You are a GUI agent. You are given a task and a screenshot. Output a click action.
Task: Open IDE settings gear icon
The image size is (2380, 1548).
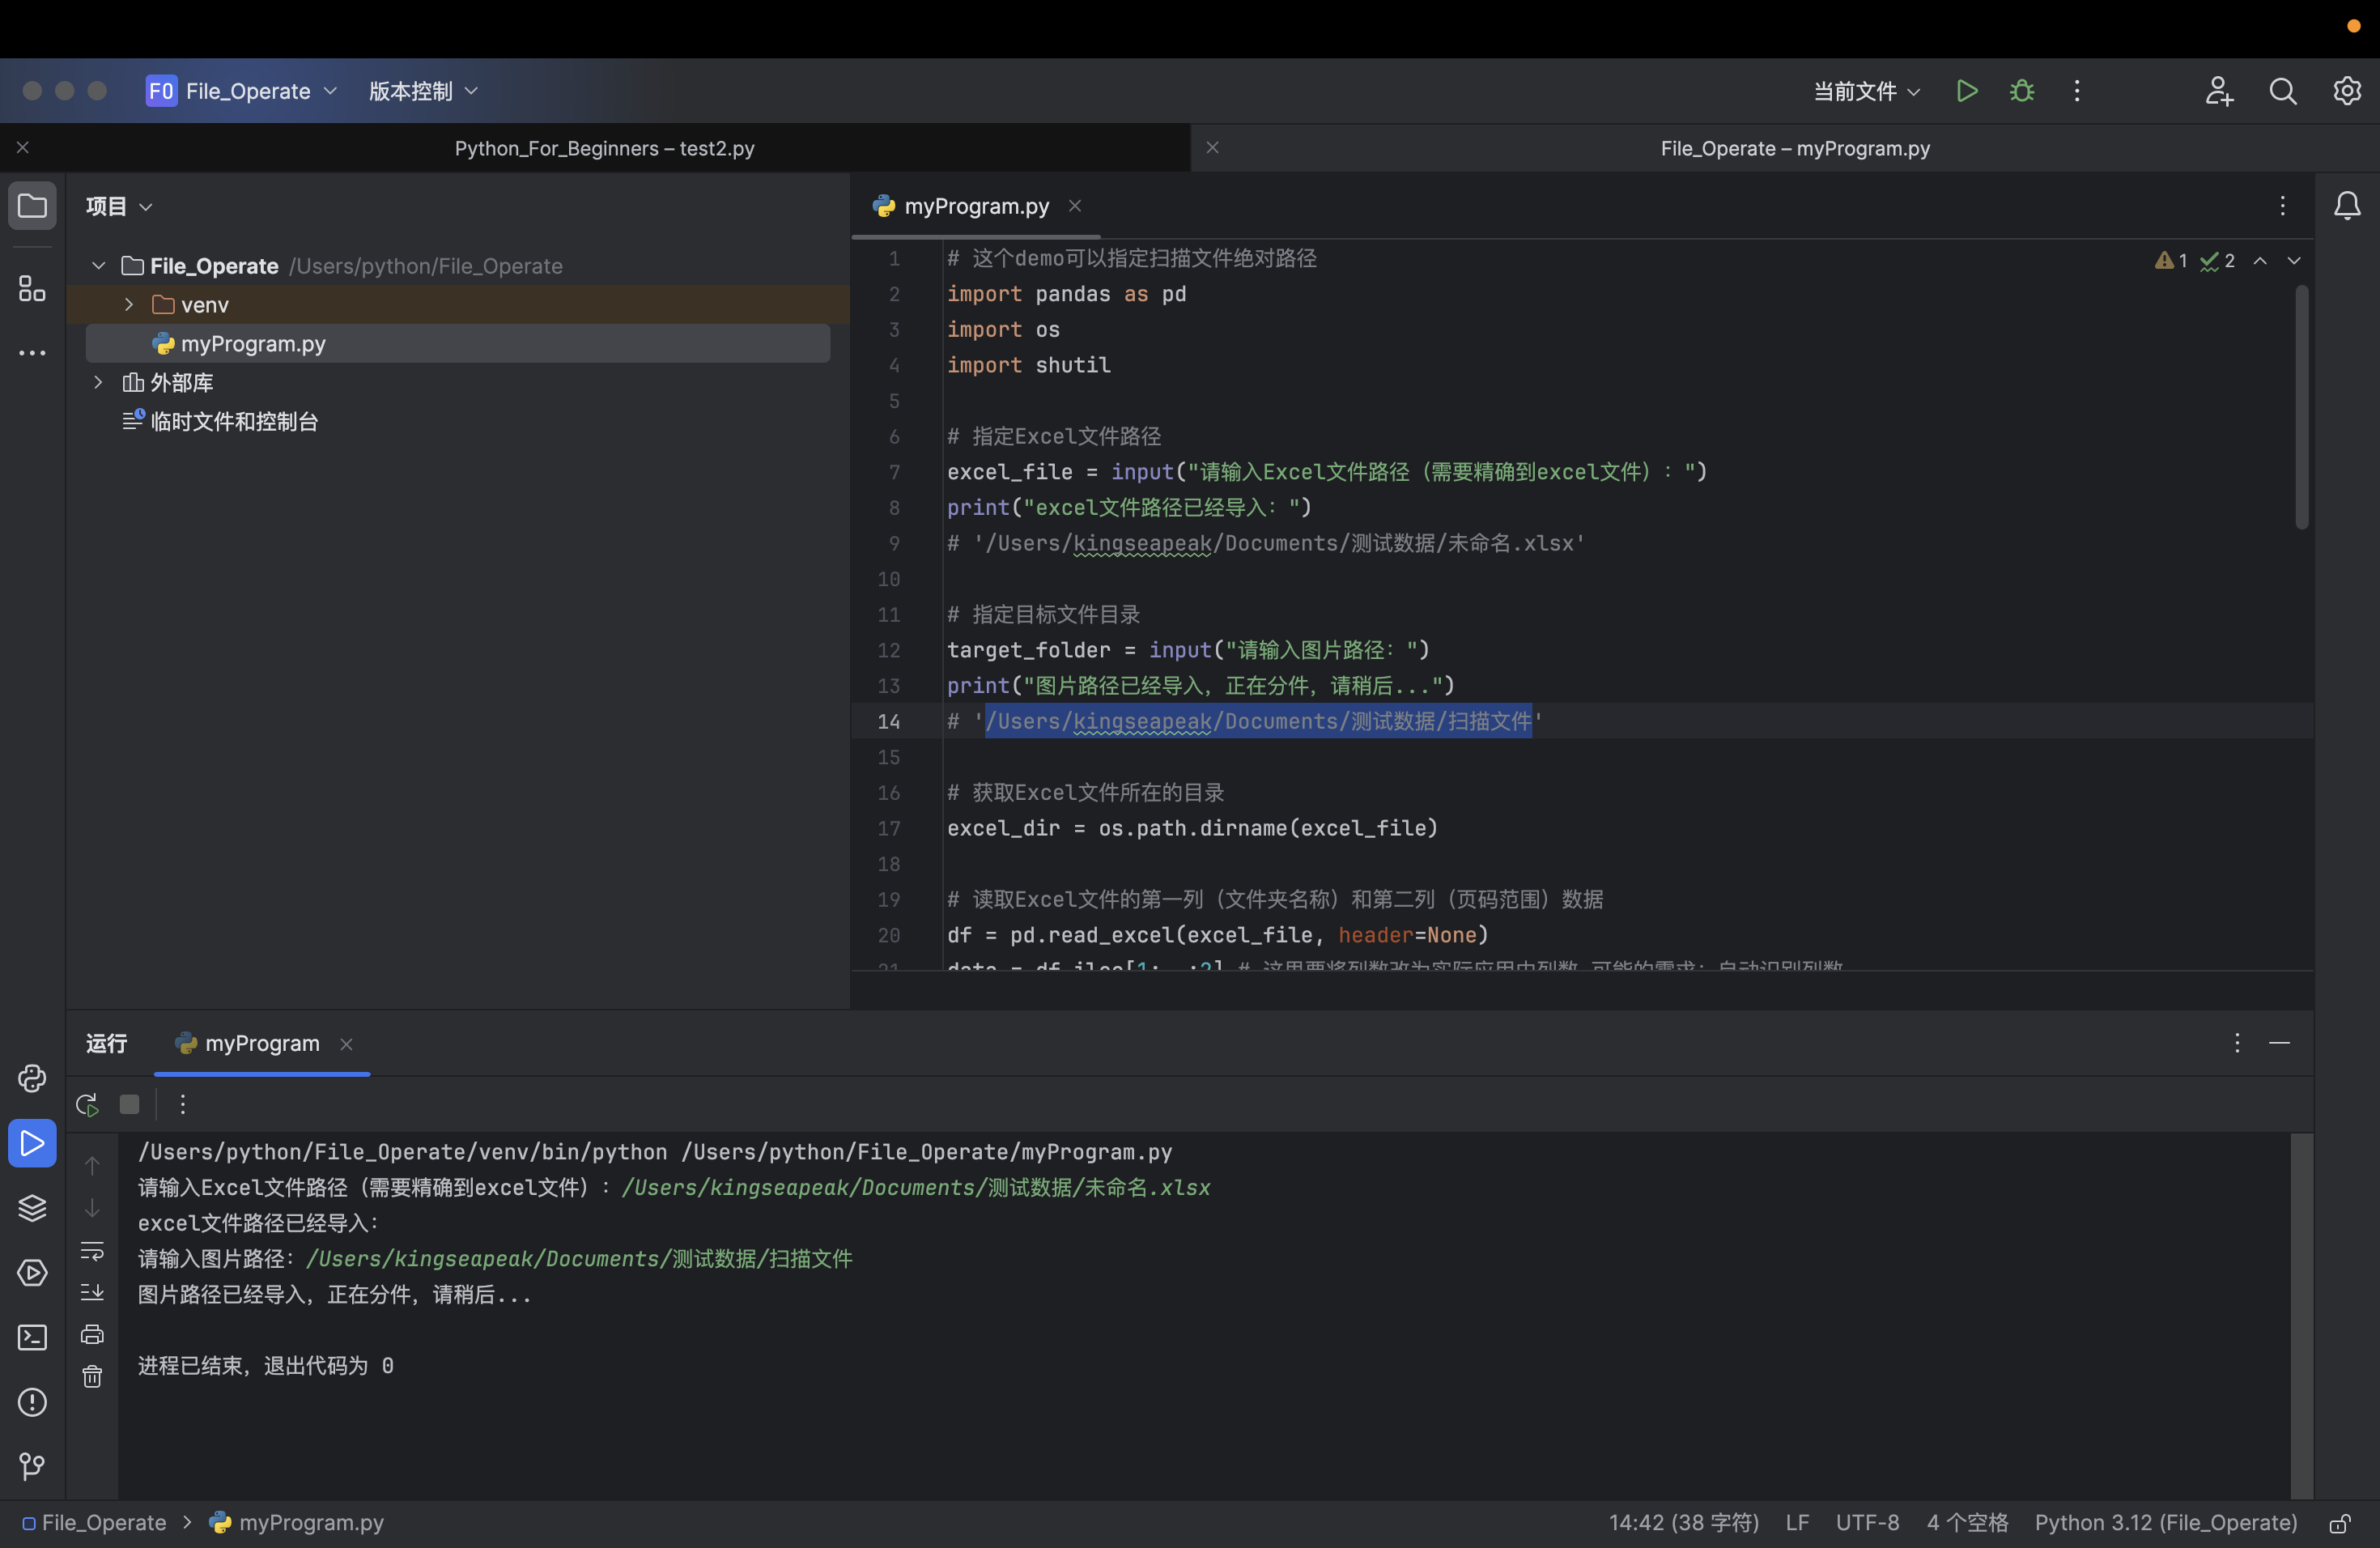[2347, 91]
